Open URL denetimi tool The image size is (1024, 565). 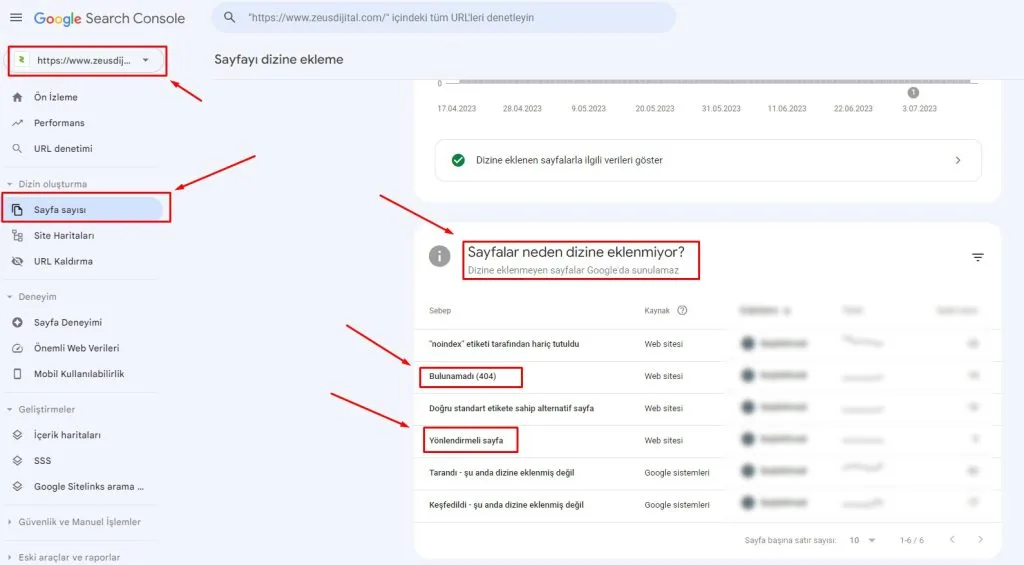tap(63, 149)
